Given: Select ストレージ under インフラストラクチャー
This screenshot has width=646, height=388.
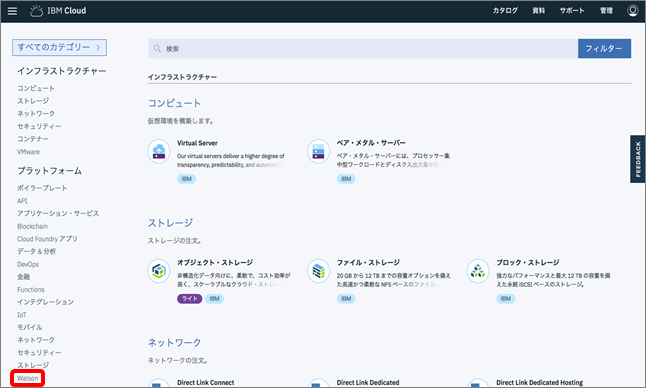Looking at the screenshot, I should click(33, 101).
